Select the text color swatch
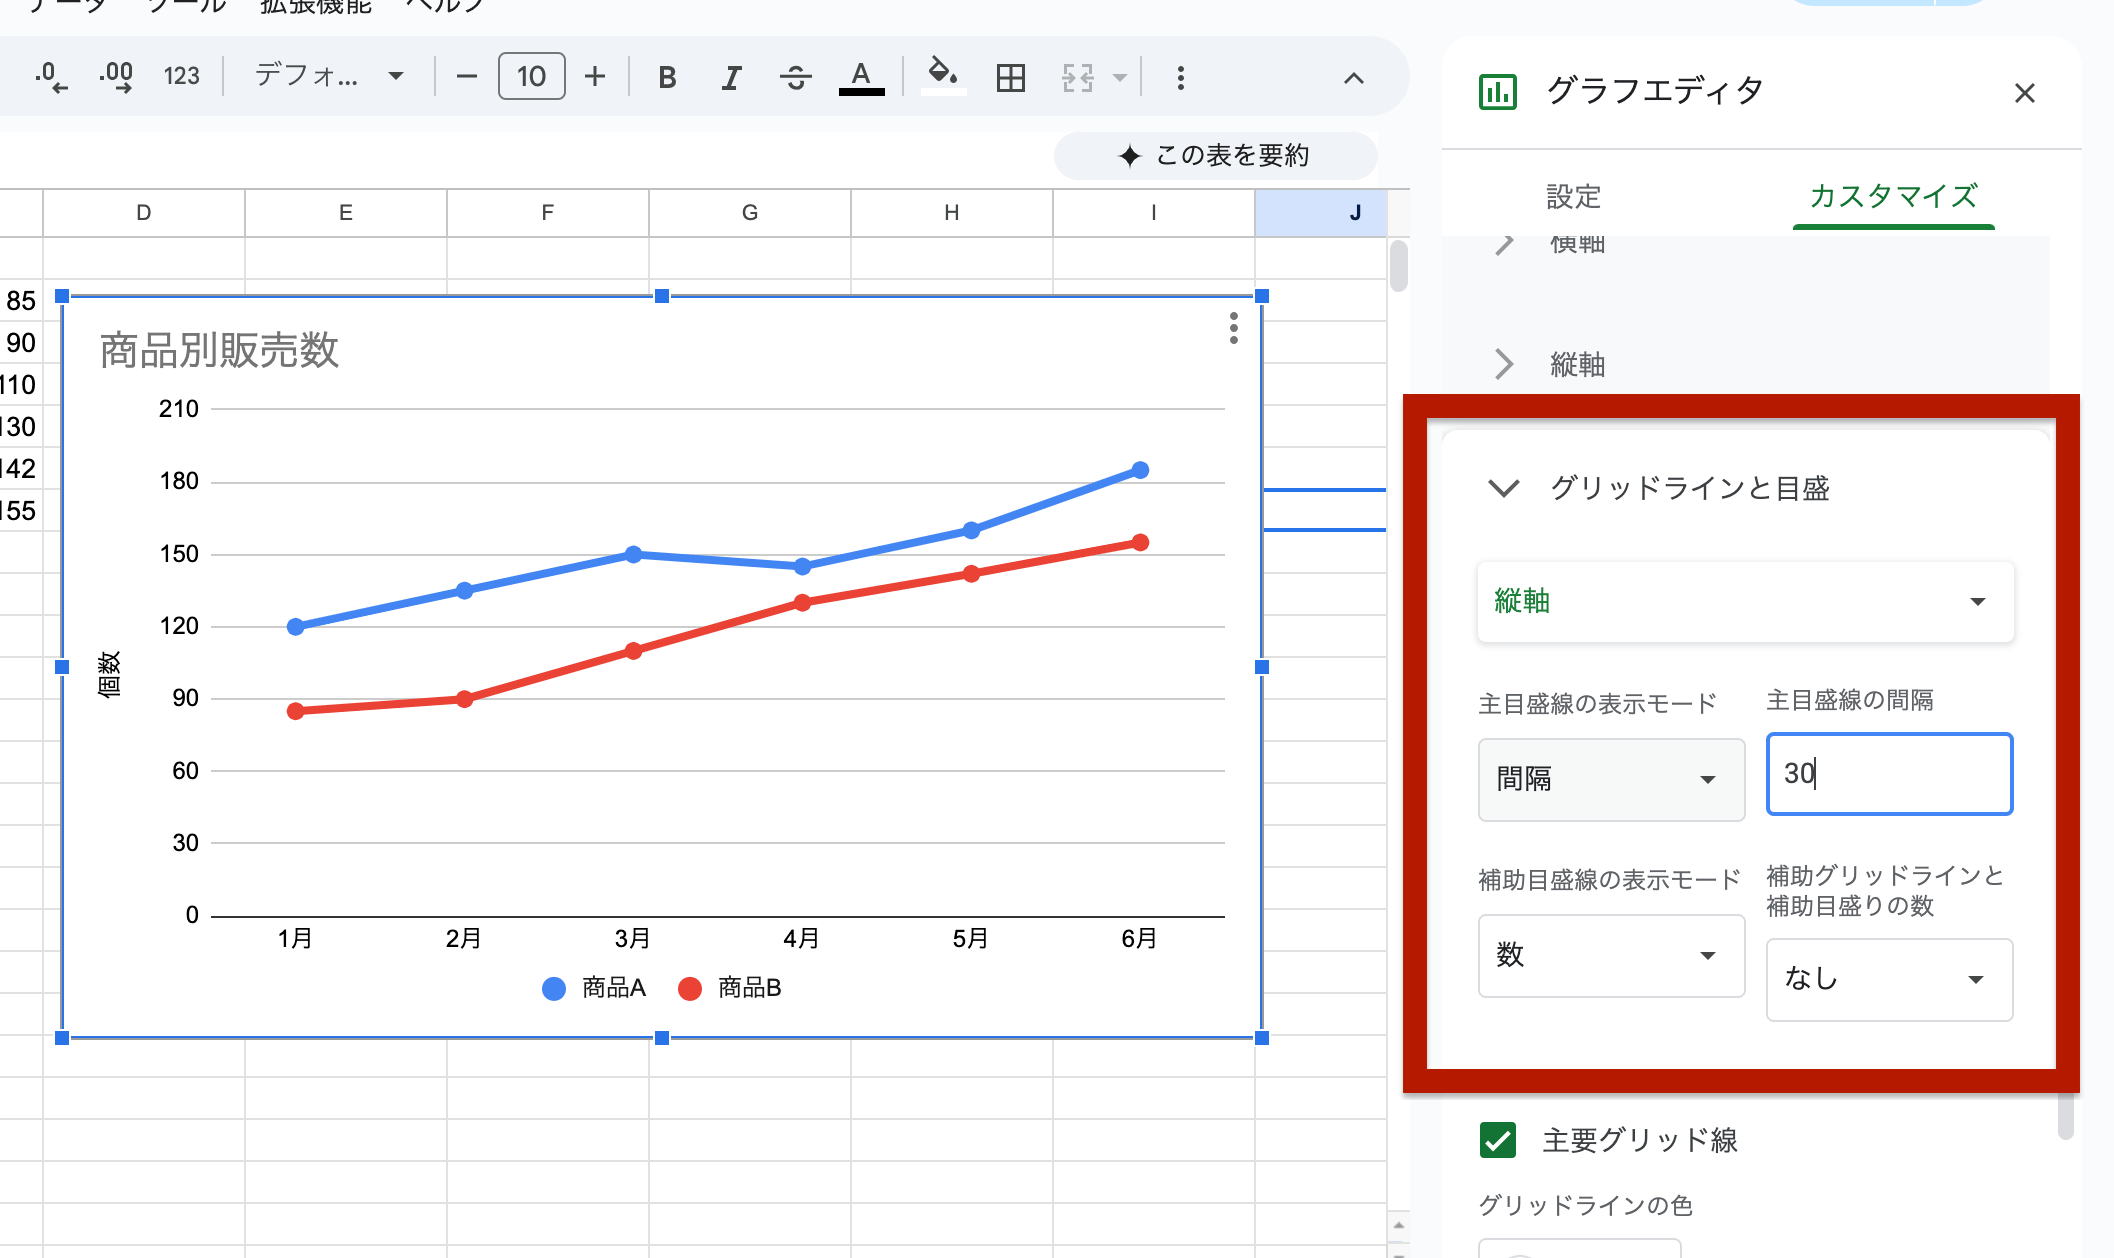This screenshot has height=1258, width=2114. coord(861,76)
